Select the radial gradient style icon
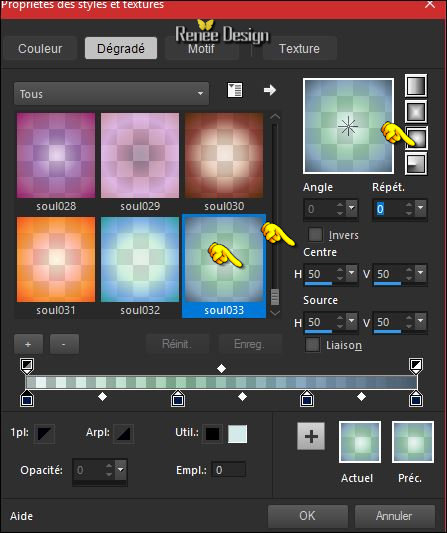Image resolution: width=447 pixels, height=533 pixels. 416,163
